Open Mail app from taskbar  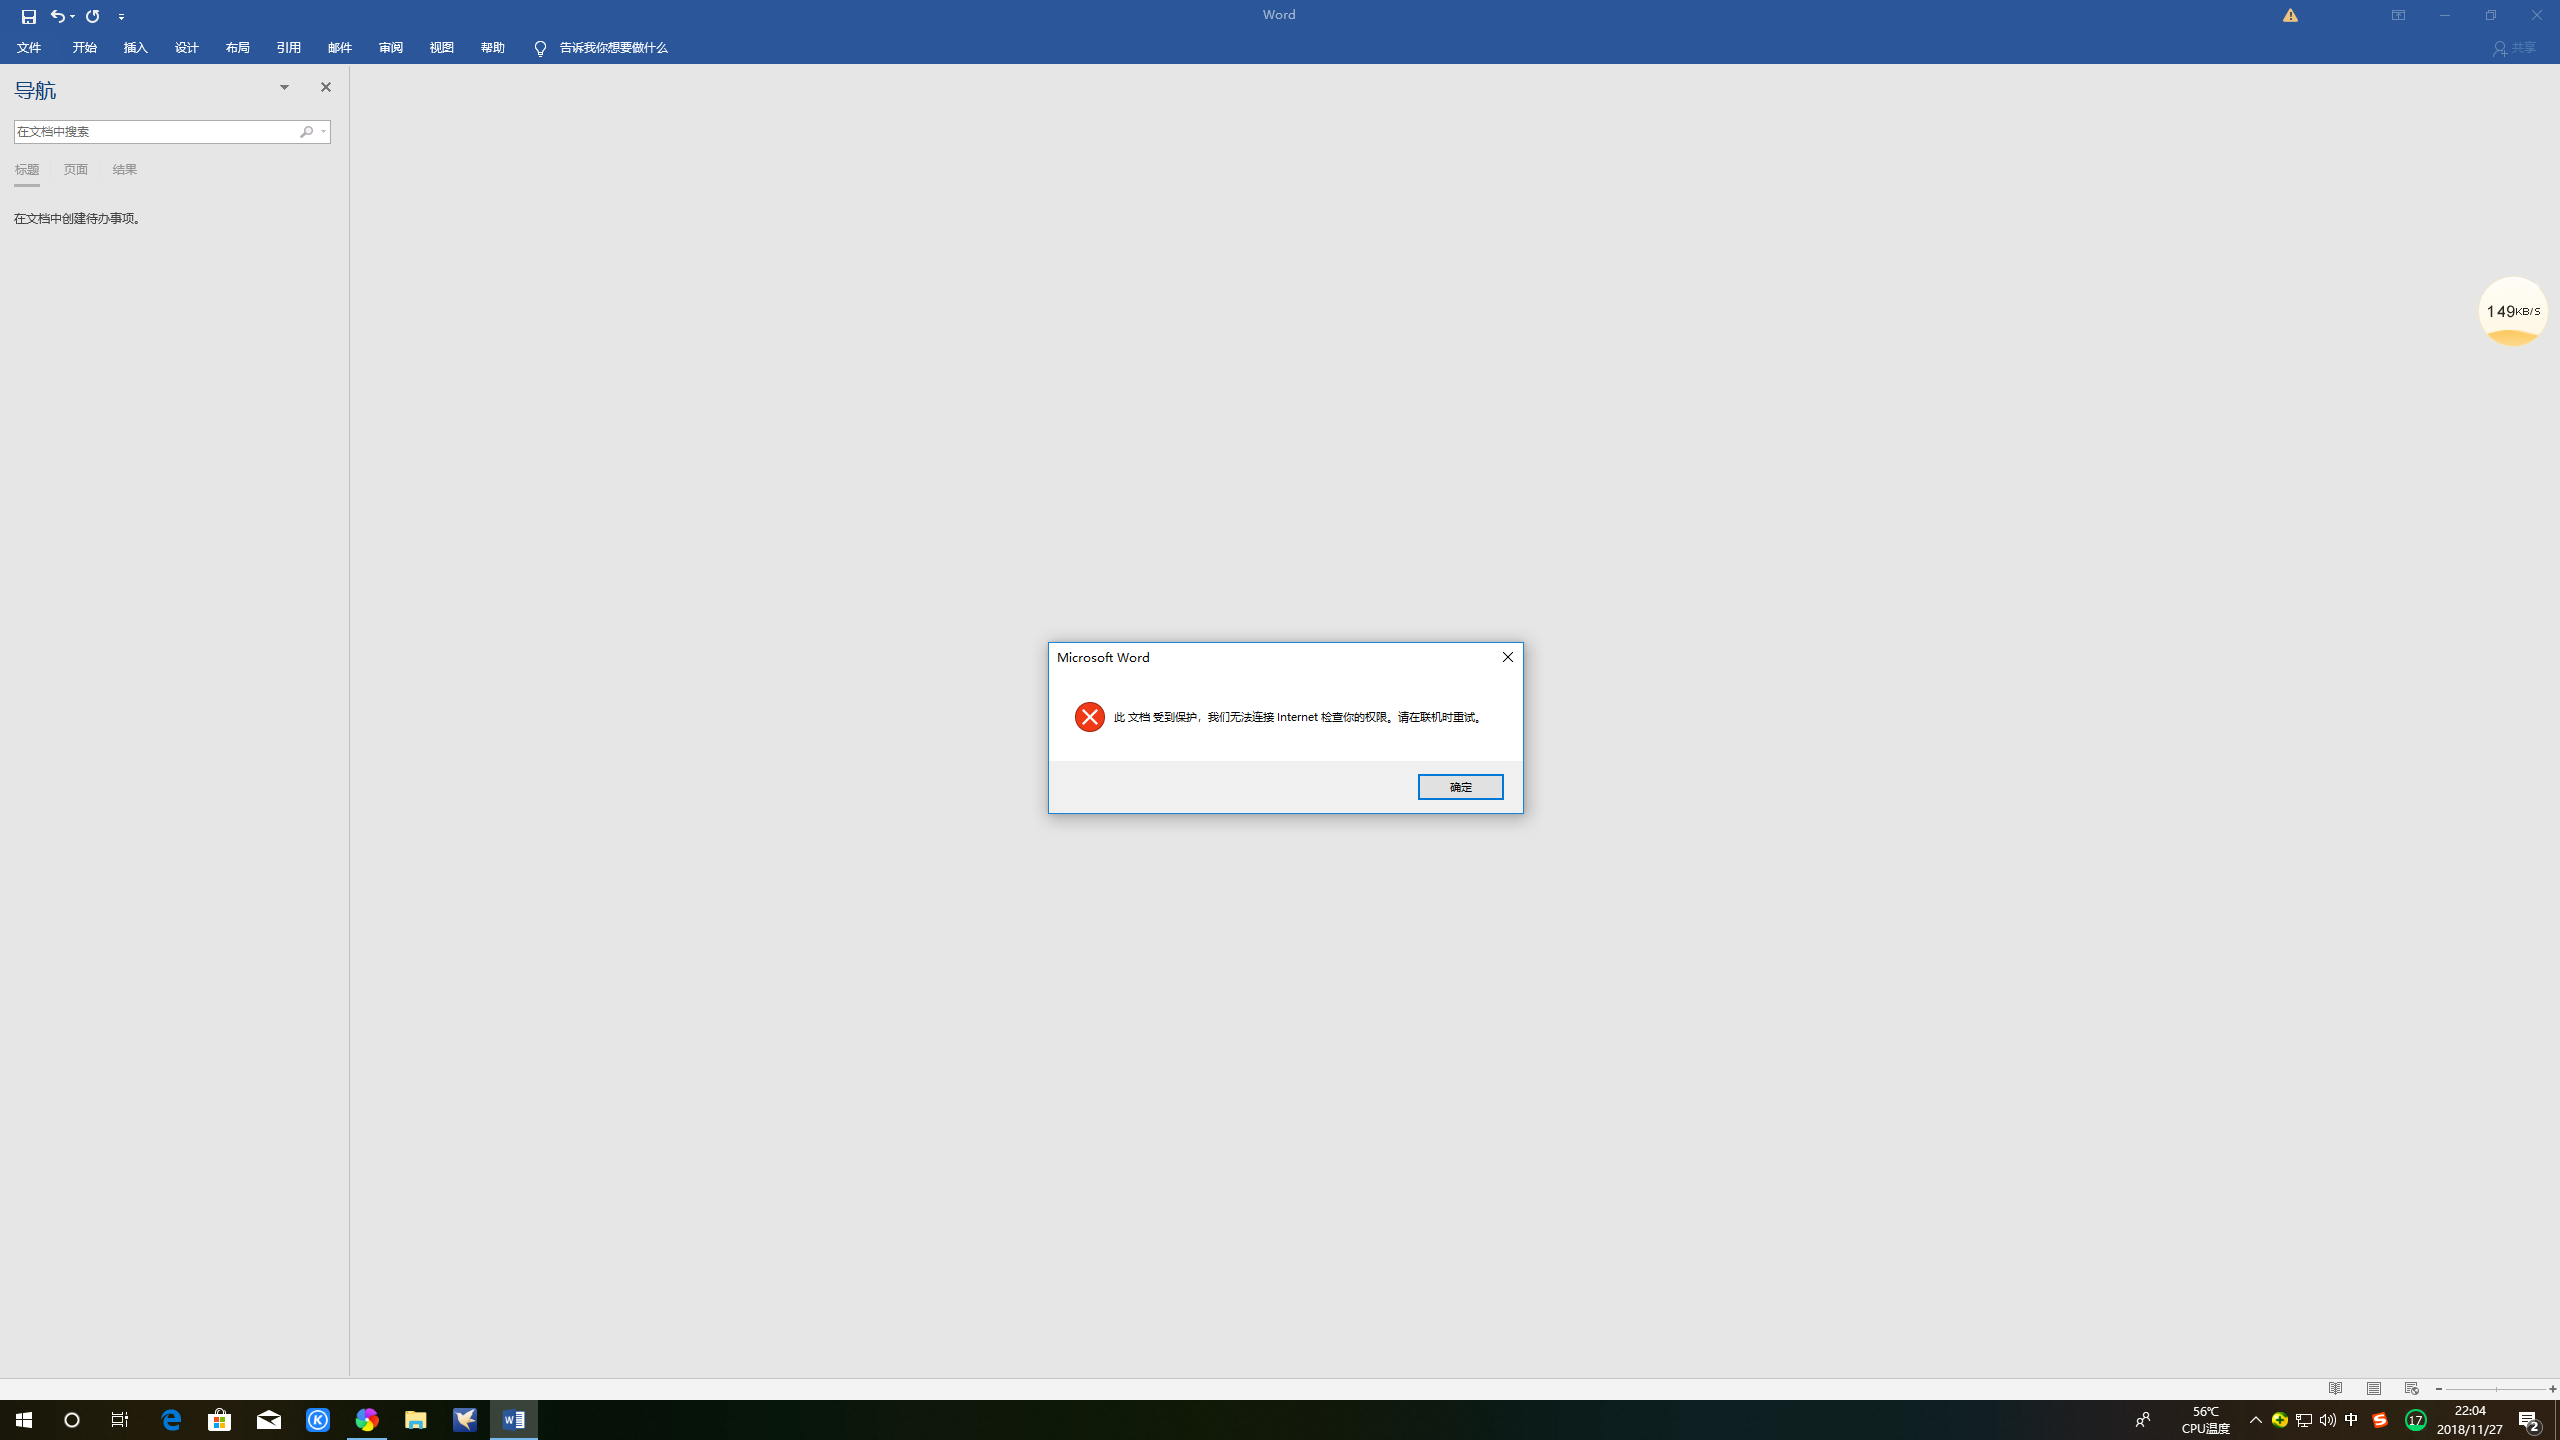click(269, 1420)
